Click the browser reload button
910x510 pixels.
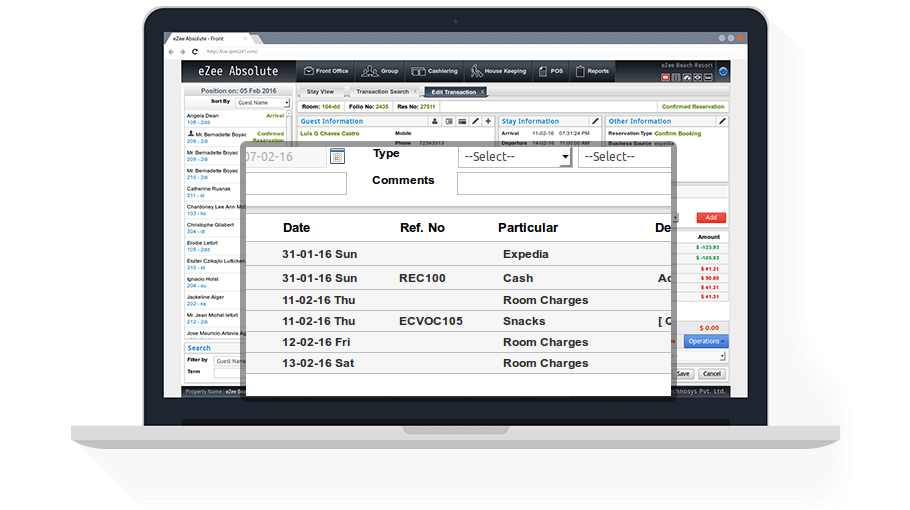(195, 52)
